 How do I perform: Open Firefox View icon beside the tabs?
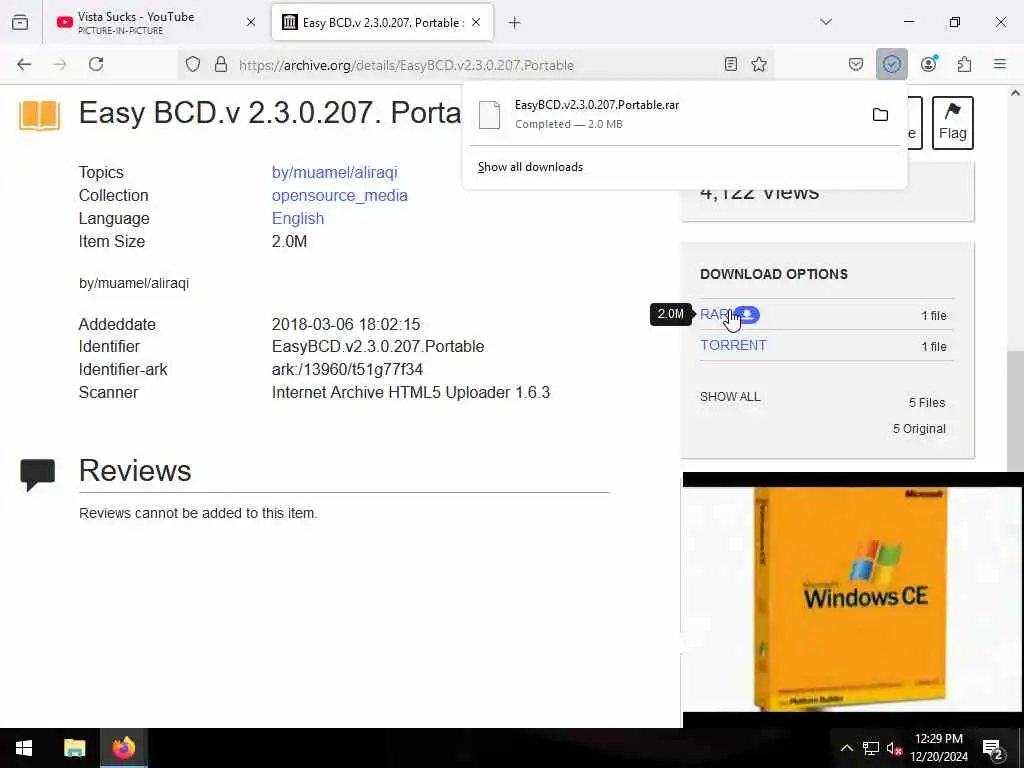pos(20,22)
